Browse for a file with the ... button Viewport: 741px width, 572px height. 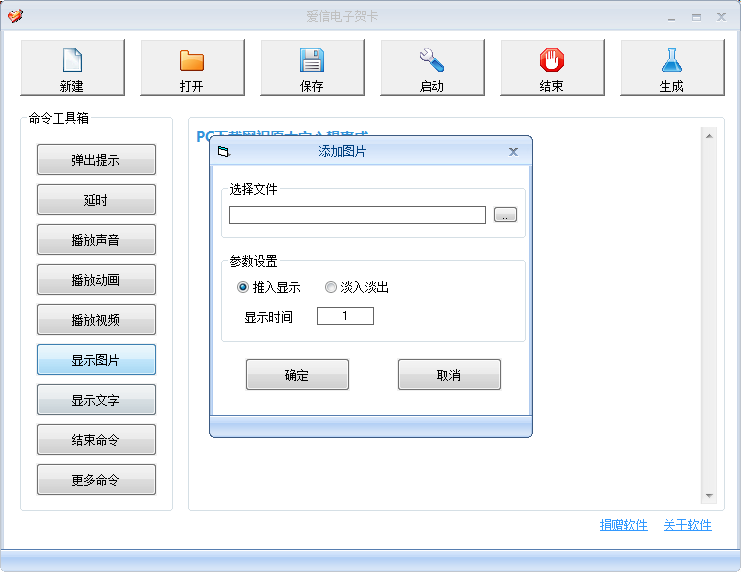click(x=505, y=215)
